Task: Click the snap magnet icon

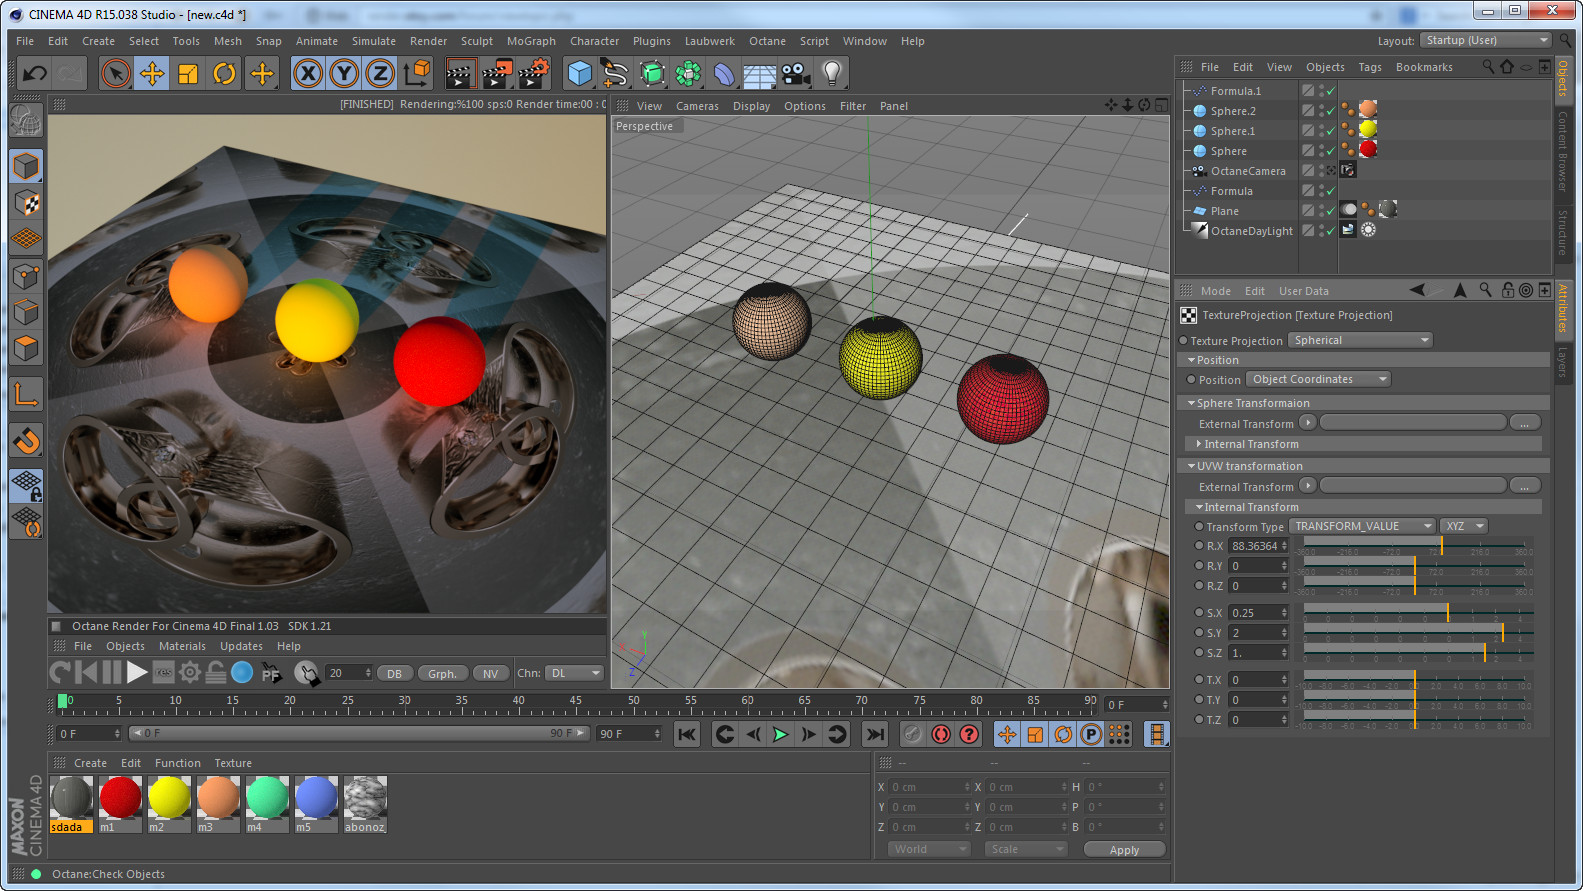Action: pyautogui.click(x=26, y=440)
